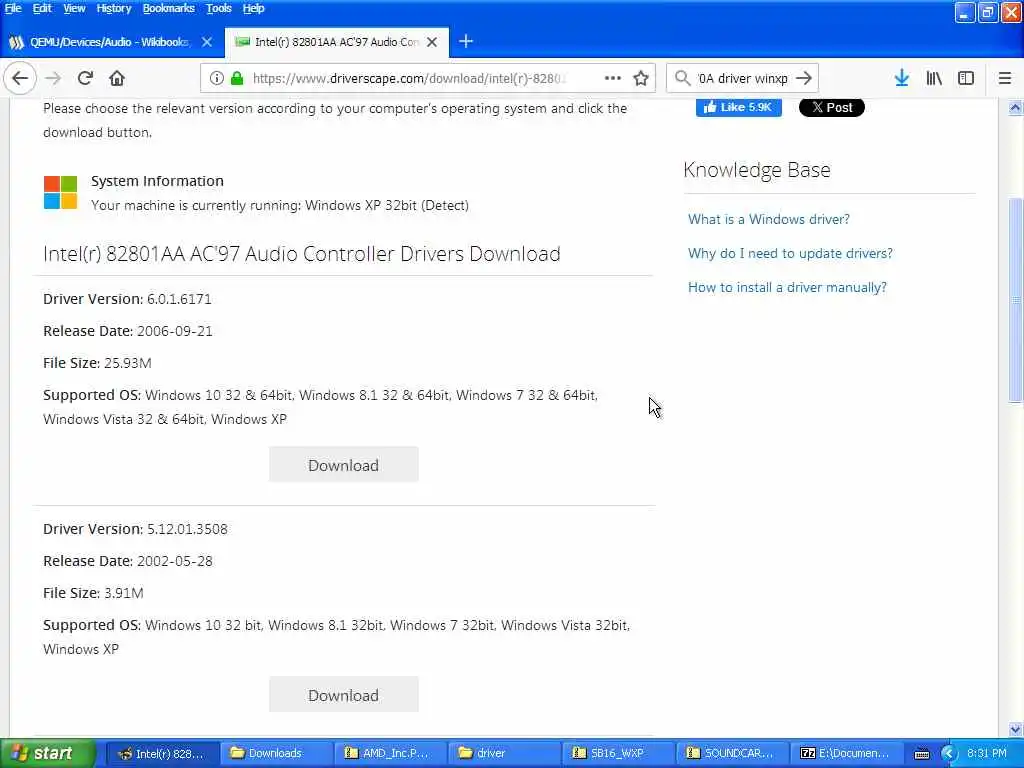The height and width of the screenshot is (768, 1024).
Task: Open the Edit menu
Action: (42, 8)
